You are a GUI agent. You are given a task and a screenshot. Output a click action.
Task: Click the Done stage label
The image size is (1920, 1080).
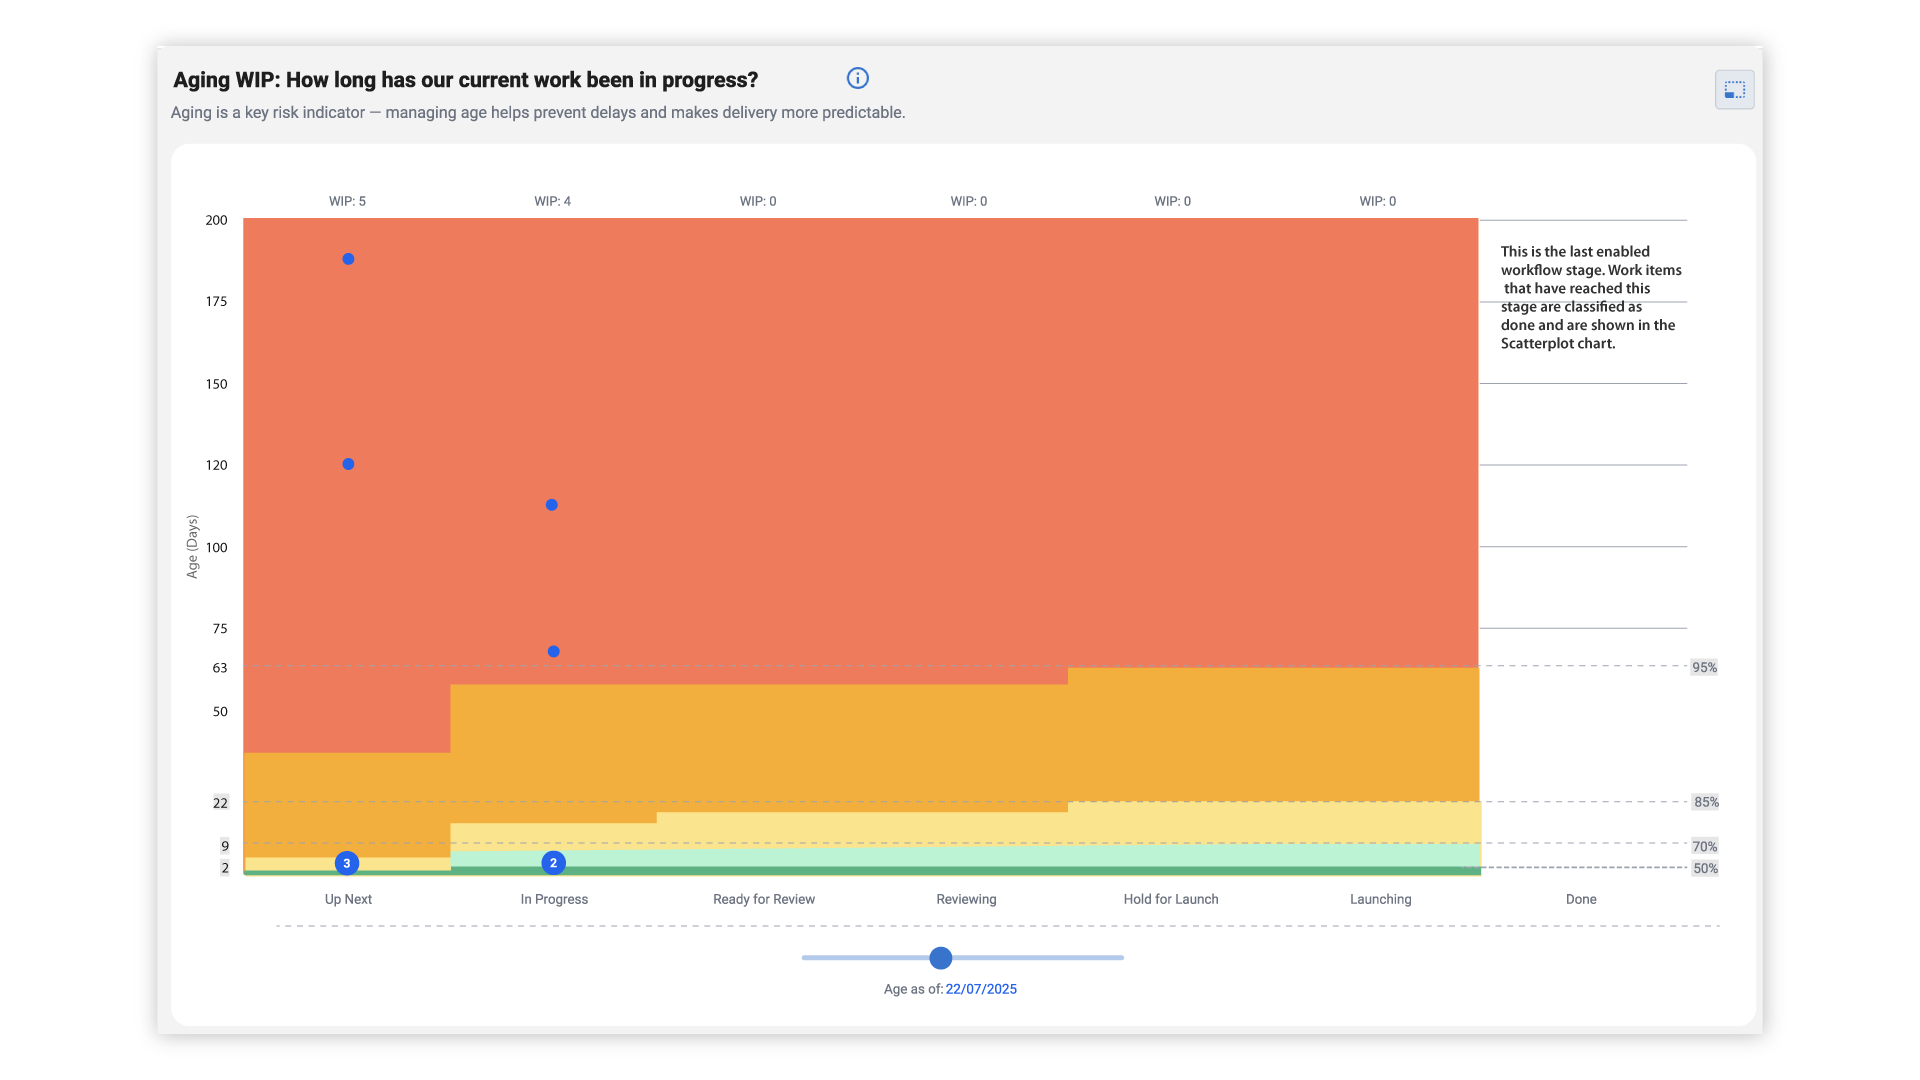pyautogui.click(x=1580, y=899)
